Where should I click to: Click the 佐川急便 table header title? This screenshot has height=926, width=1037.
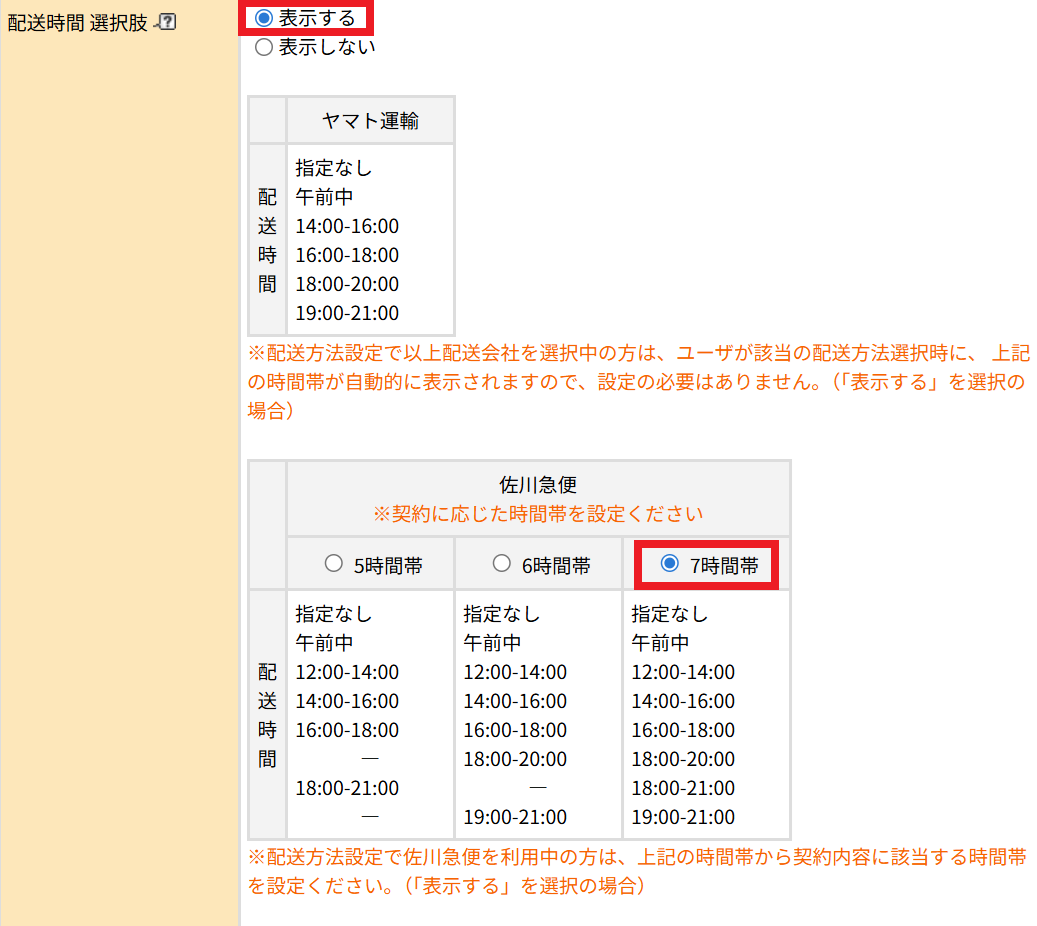click(538, 485)
